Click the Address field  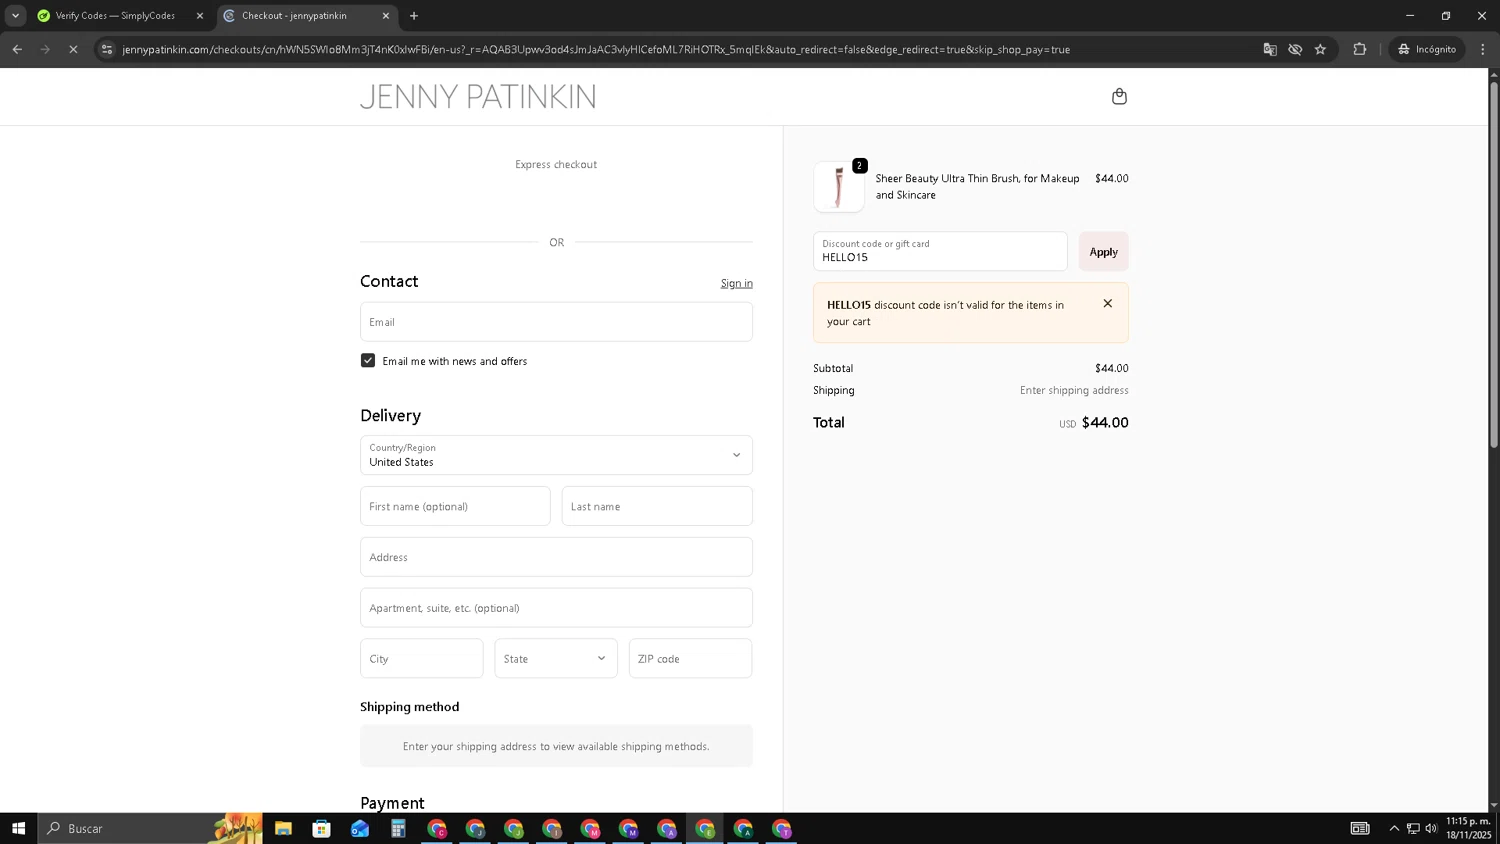pyautogui.click(x=556, y=557)
